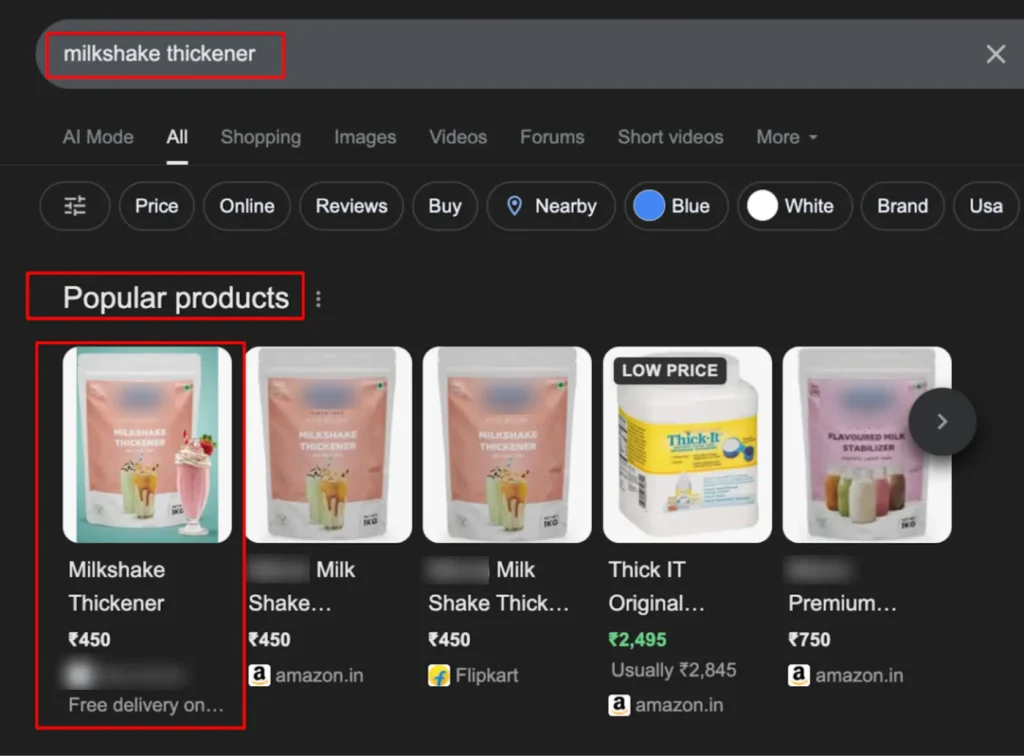Switch to the Images tab

tap(364, 137)
